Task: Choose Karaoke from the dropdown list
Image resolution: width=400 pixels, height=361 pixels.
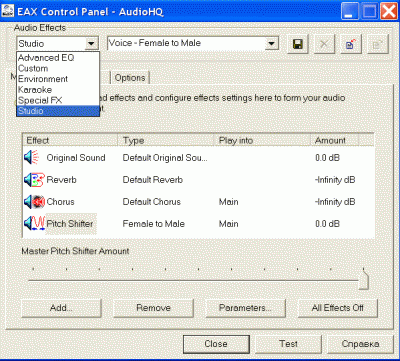Action: (35, 90)
